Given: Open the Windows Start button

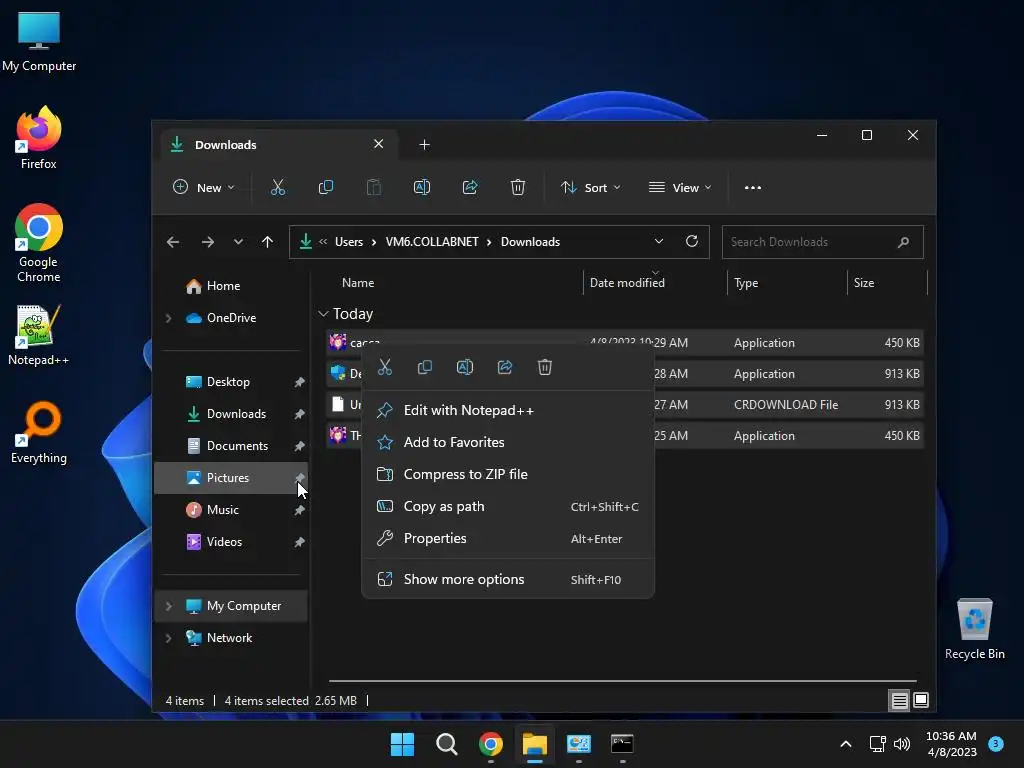Looking at the screenshot, I should pos(402,744).
